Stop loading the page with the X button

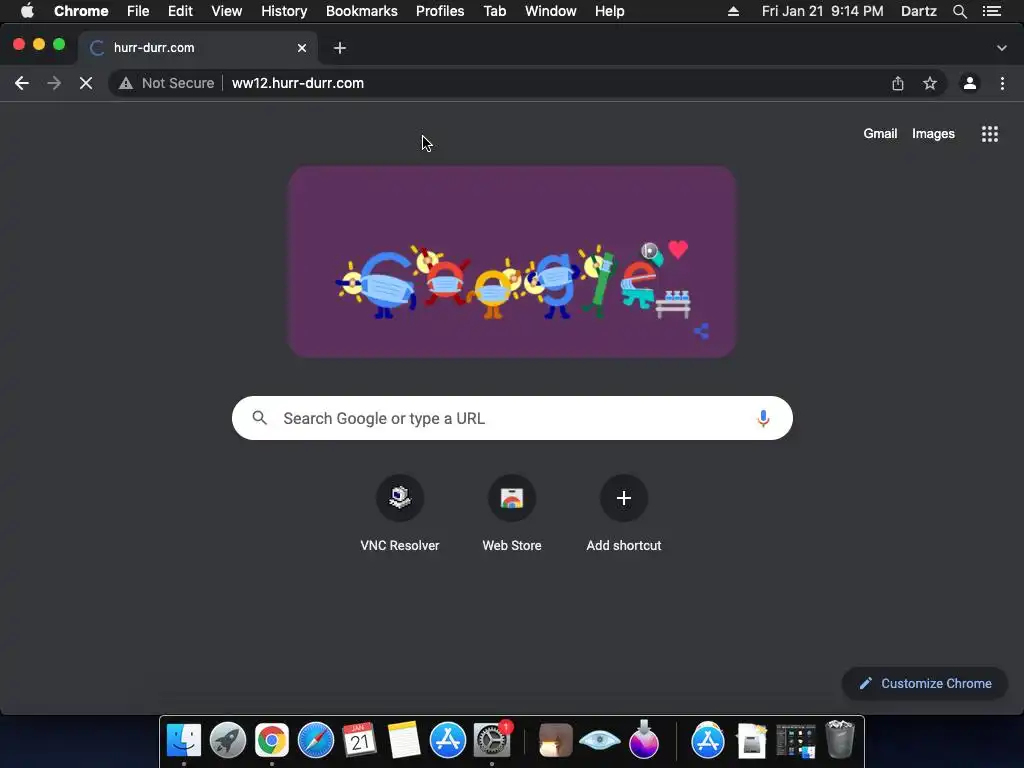point(86,83)
